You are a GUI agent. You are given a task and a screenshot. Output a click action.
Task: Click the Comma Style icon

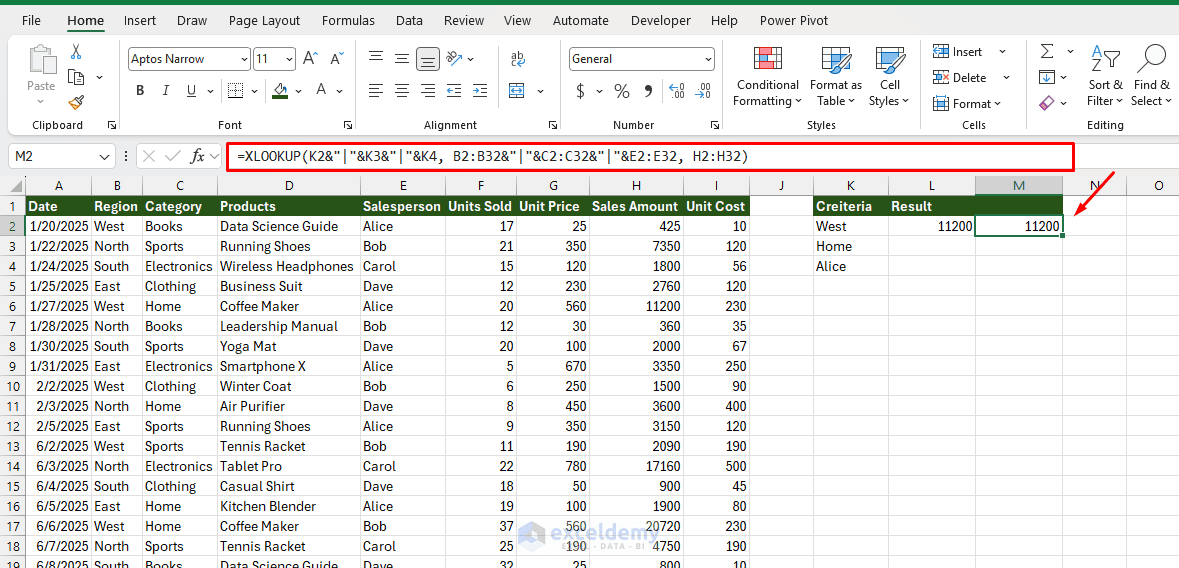pyautogui.click(x=648, y=91)
